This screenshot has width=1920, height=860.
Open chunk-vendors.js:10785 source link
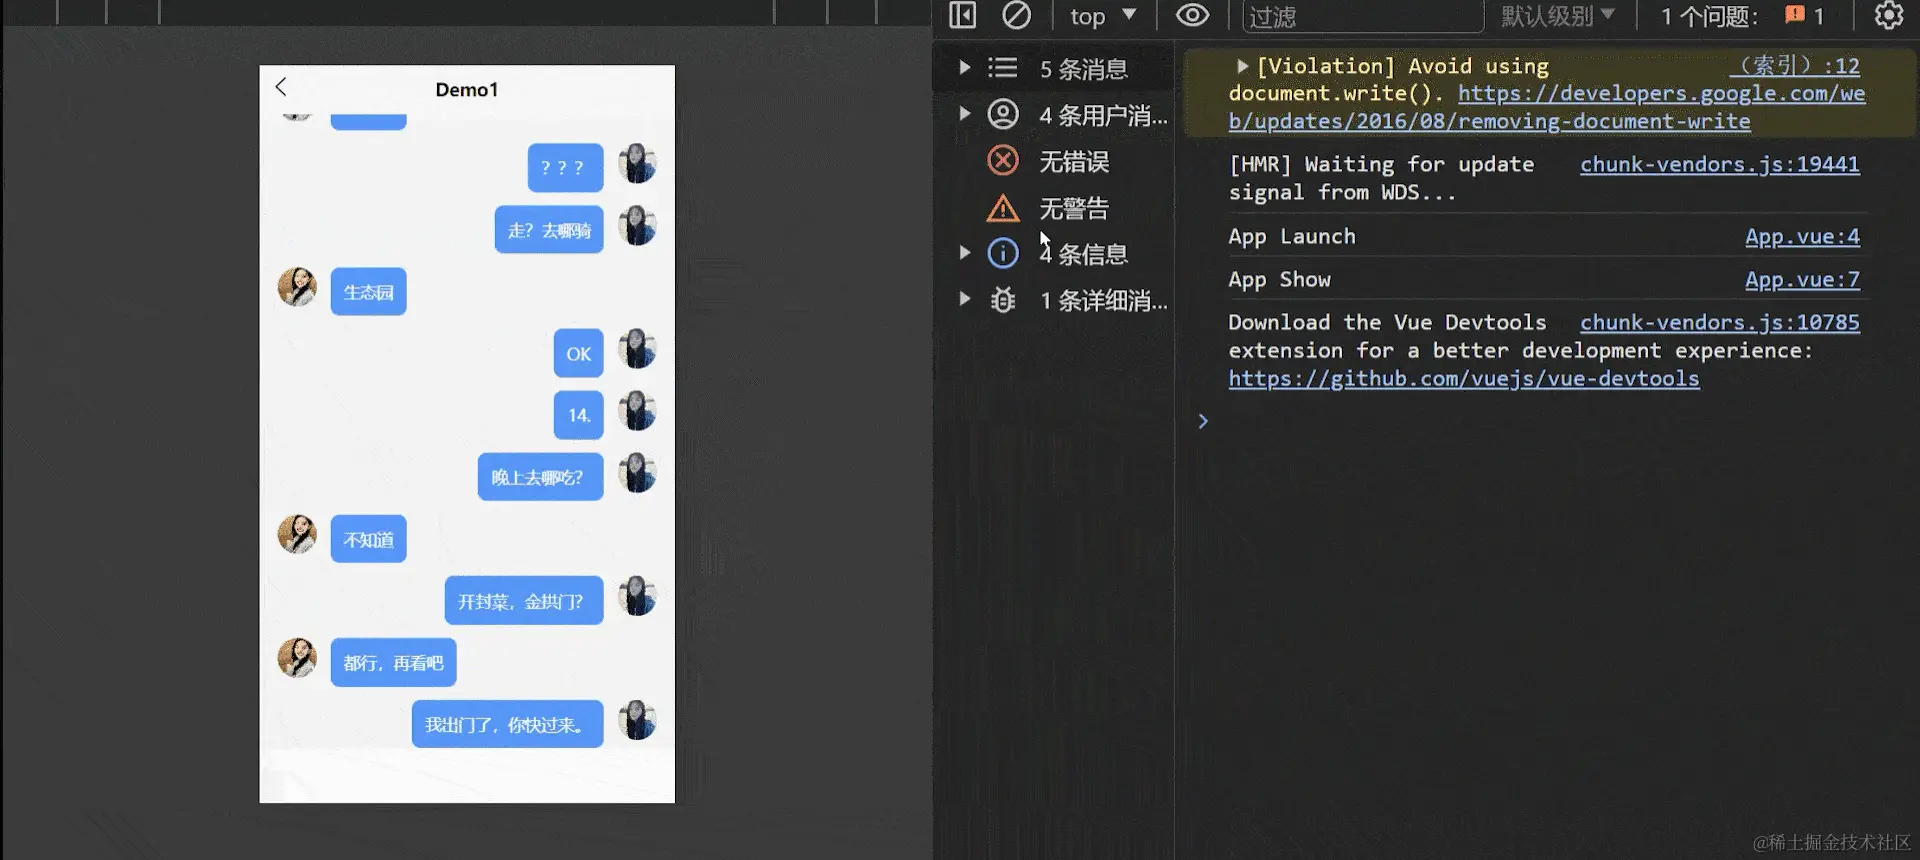[x=1720, y=322]
